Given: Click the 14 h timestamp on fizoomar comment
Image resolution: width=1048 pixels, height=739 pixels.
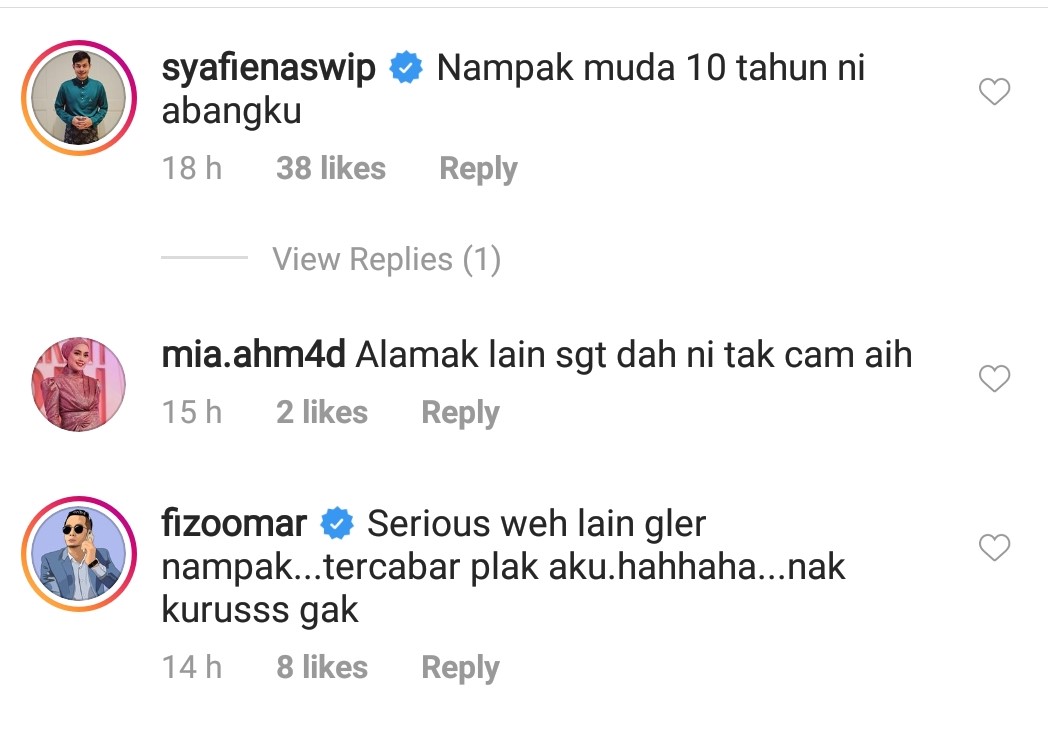Looking at the screenshot, I should click(192, 667).
